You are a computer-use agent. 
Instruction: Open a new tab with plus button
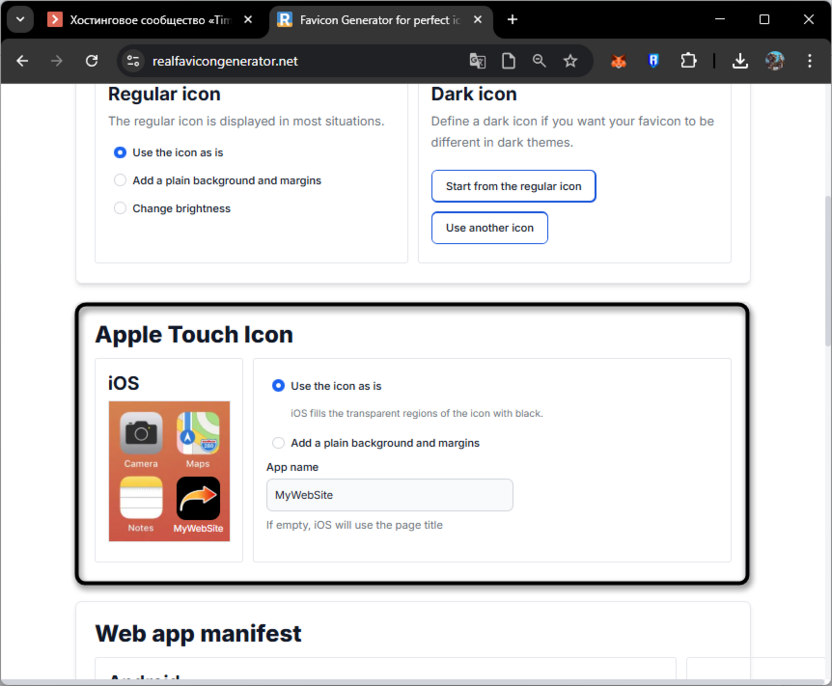[x=512, y=20]
